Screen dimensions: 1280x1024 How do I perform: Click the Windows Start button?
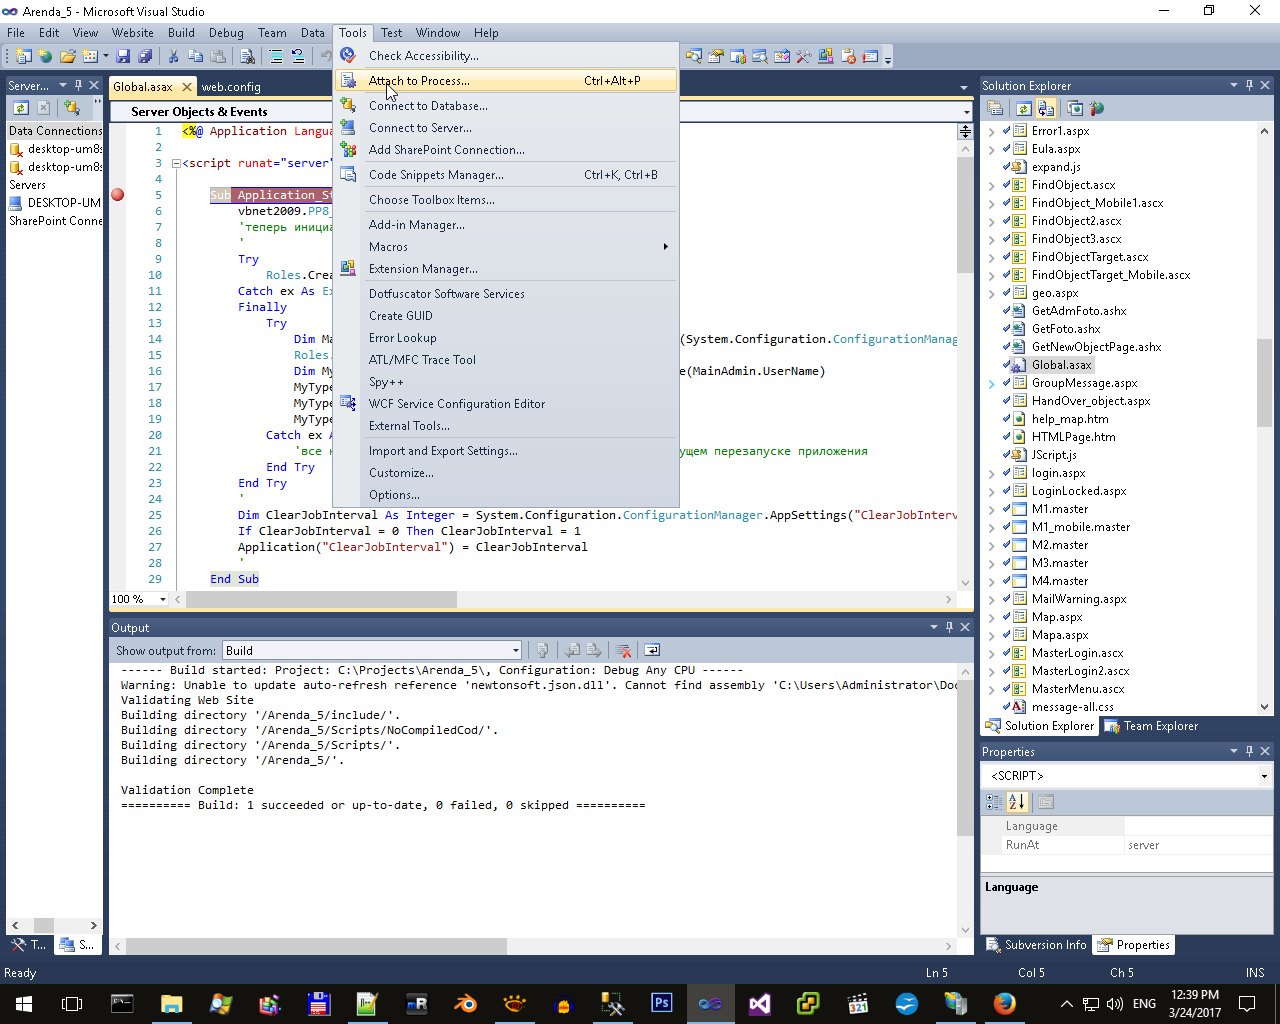point(24,1004)
